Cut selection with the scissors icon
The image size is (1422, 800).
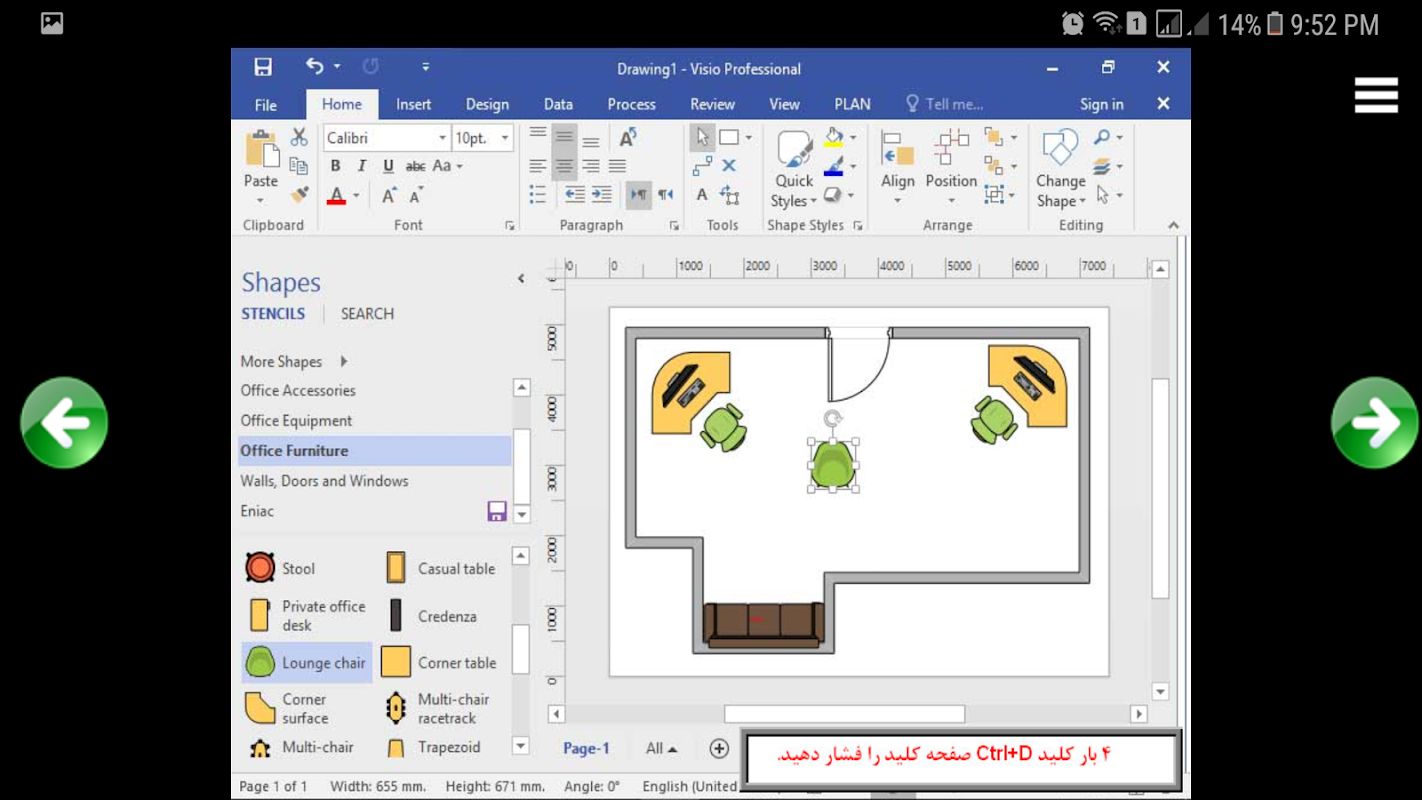[x=298, y=138]
